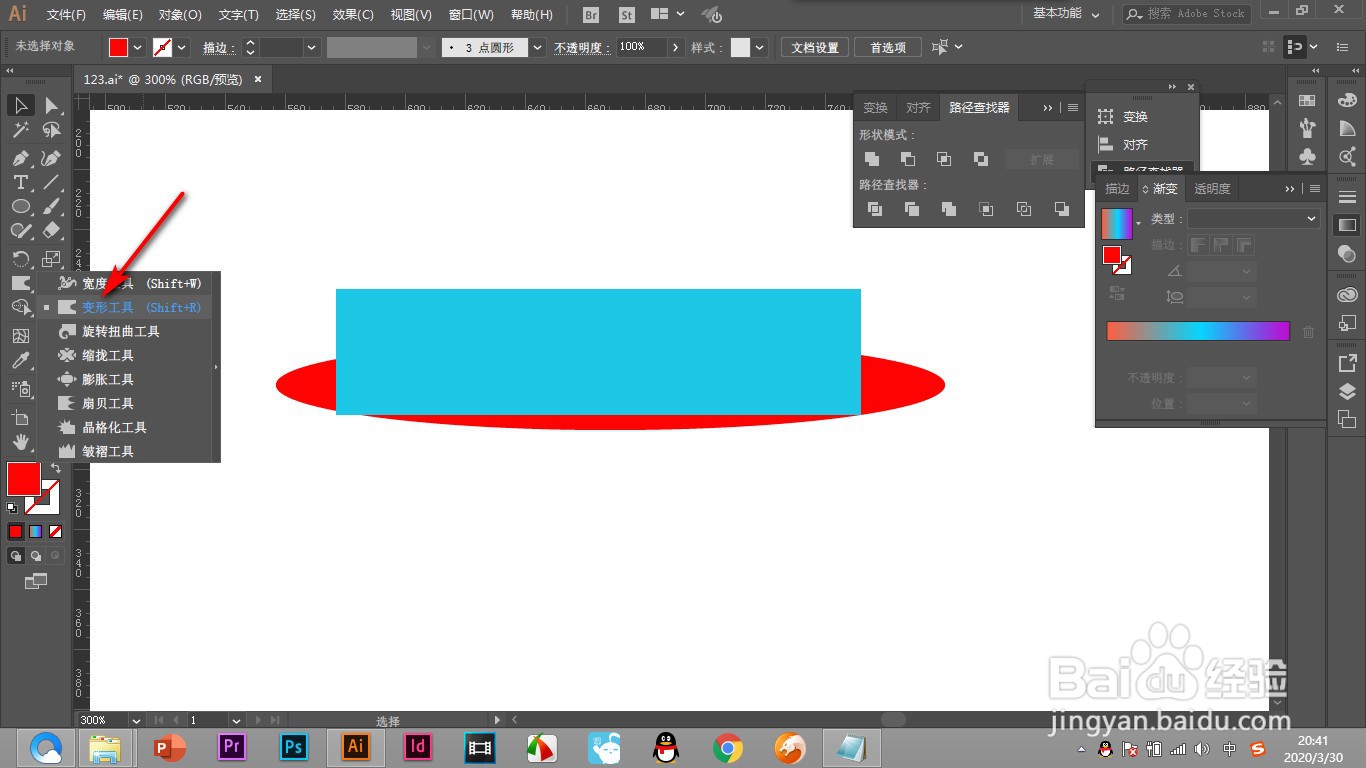
Task: Select the Eyedropper tool
Action: point(21,361)
